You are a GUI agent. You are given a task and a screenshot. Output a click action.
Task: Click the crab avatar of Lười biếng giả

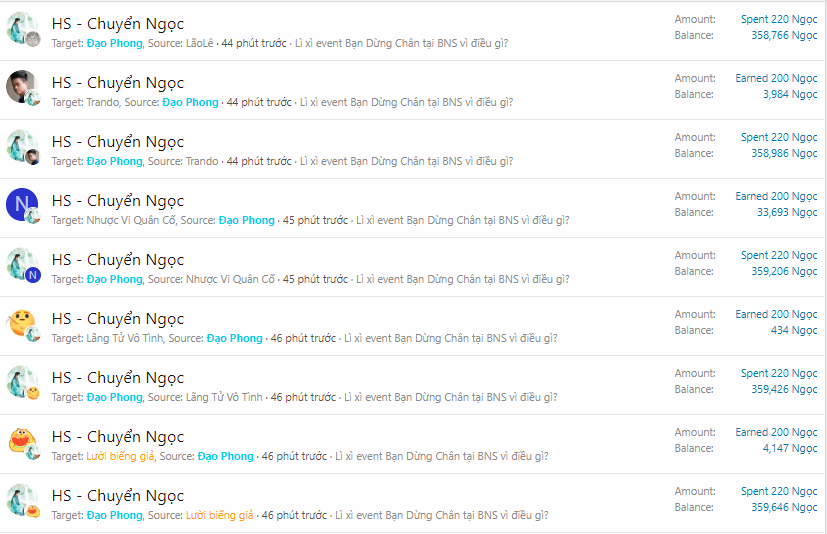click(22, 441)
